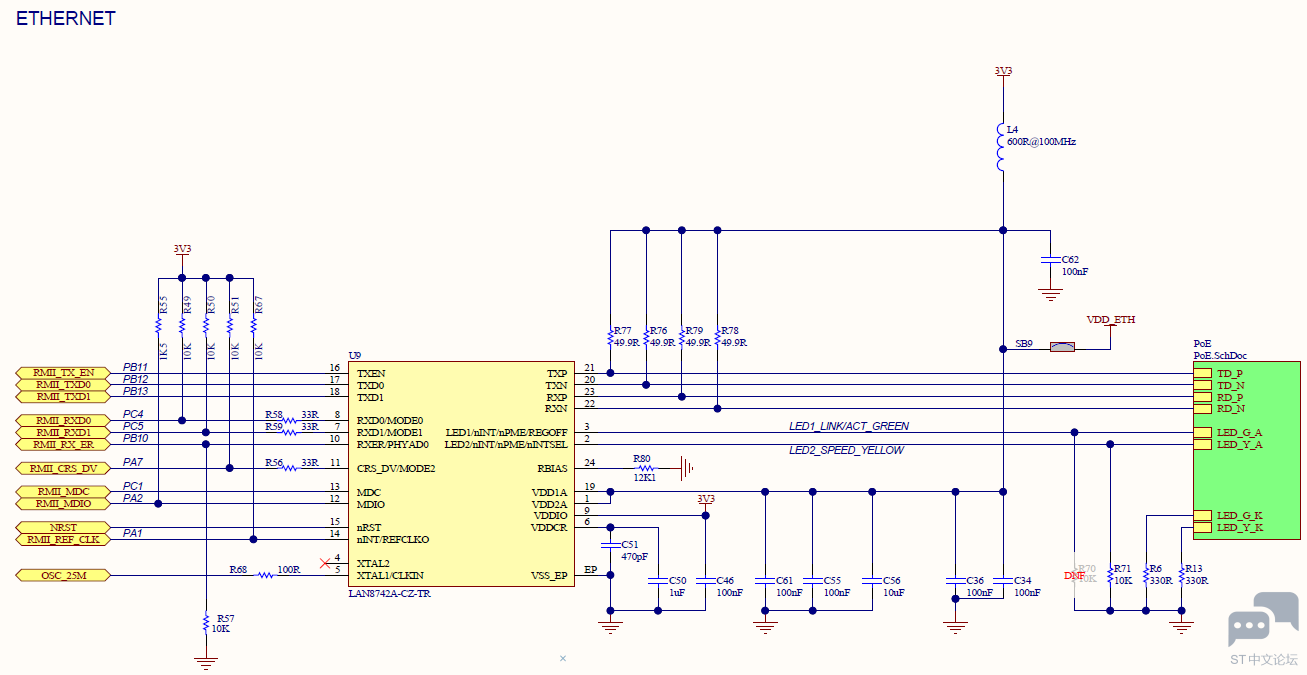Select the RMII_CRS_DV port
Screen dimensions: 1307x675
(63, 469)
